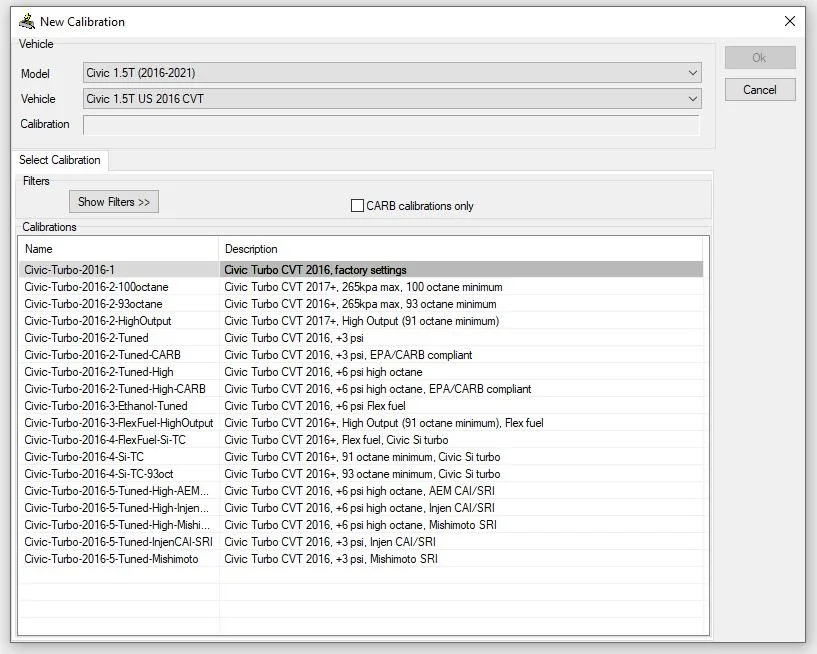The image size is (817, 654).
Task: Close the New Calibration dialog
Action: (x=789, y=21)
